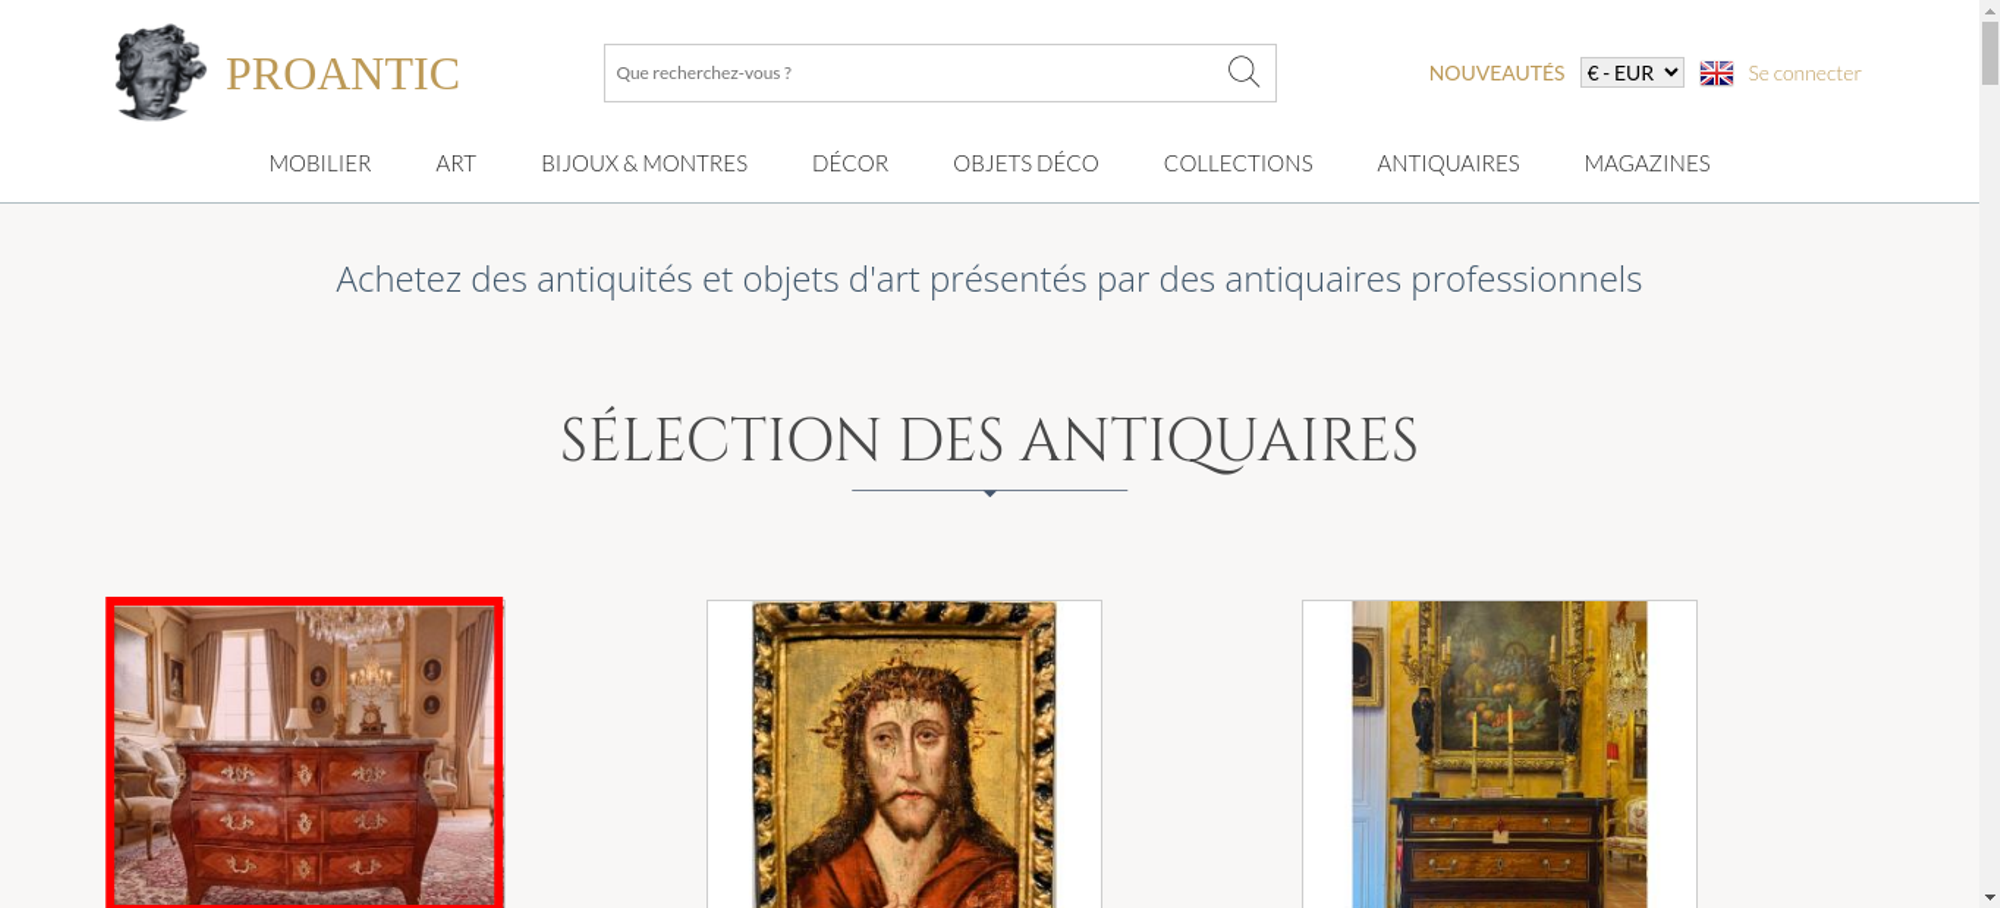This screenshot has height=908, width=2000.
Task: Open the EUR currency dropdown
Action: coord(1631,73)
